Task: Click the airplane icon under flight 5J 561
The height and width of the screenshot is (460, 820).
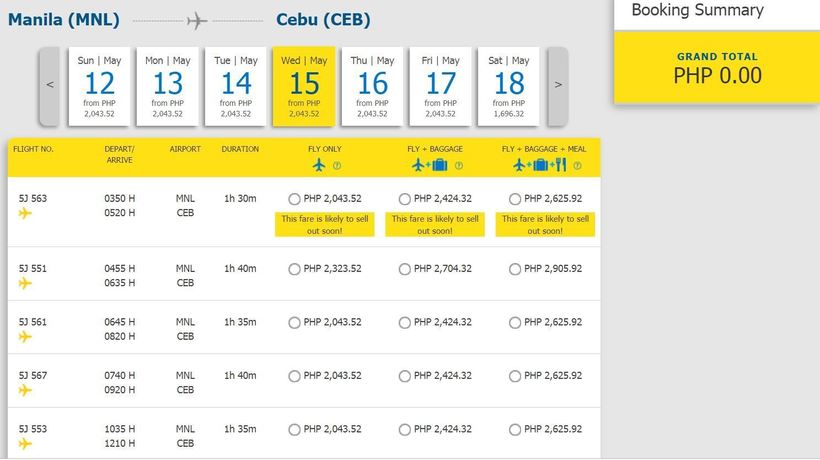Action: [25, 337]
